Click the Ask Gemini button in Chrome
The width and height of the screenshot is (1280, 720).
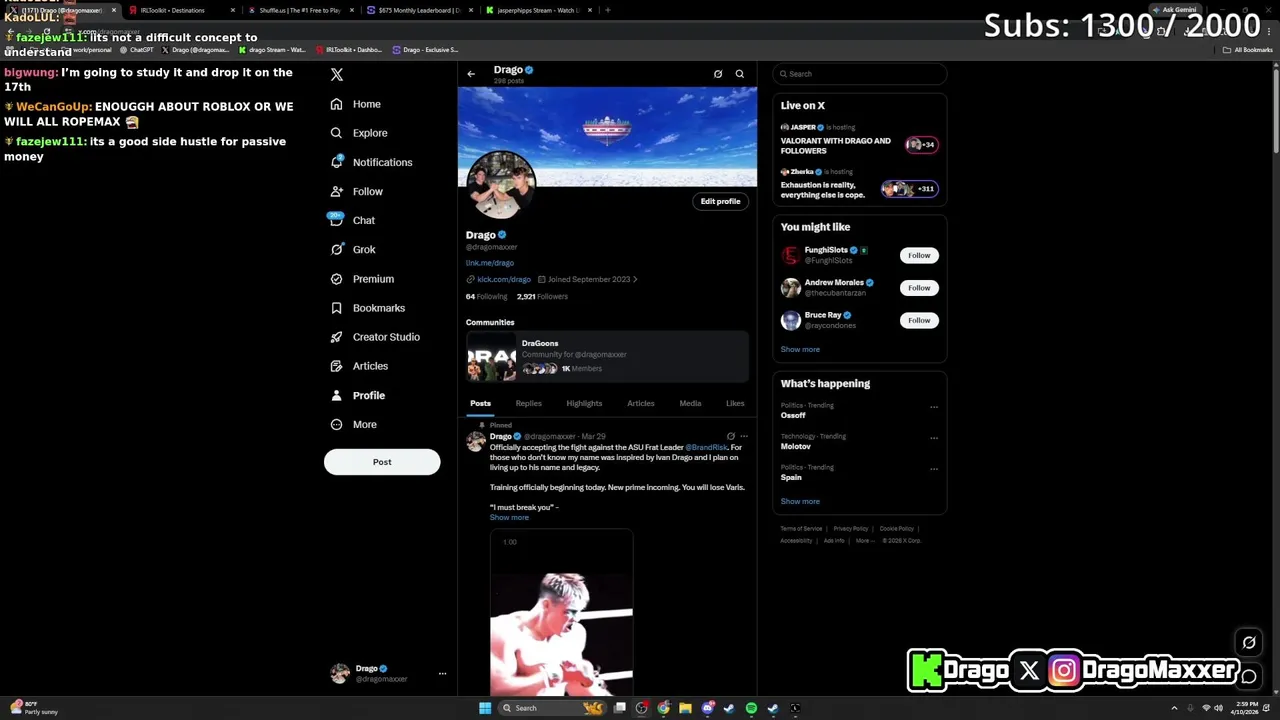click(x=1174, y=10)
